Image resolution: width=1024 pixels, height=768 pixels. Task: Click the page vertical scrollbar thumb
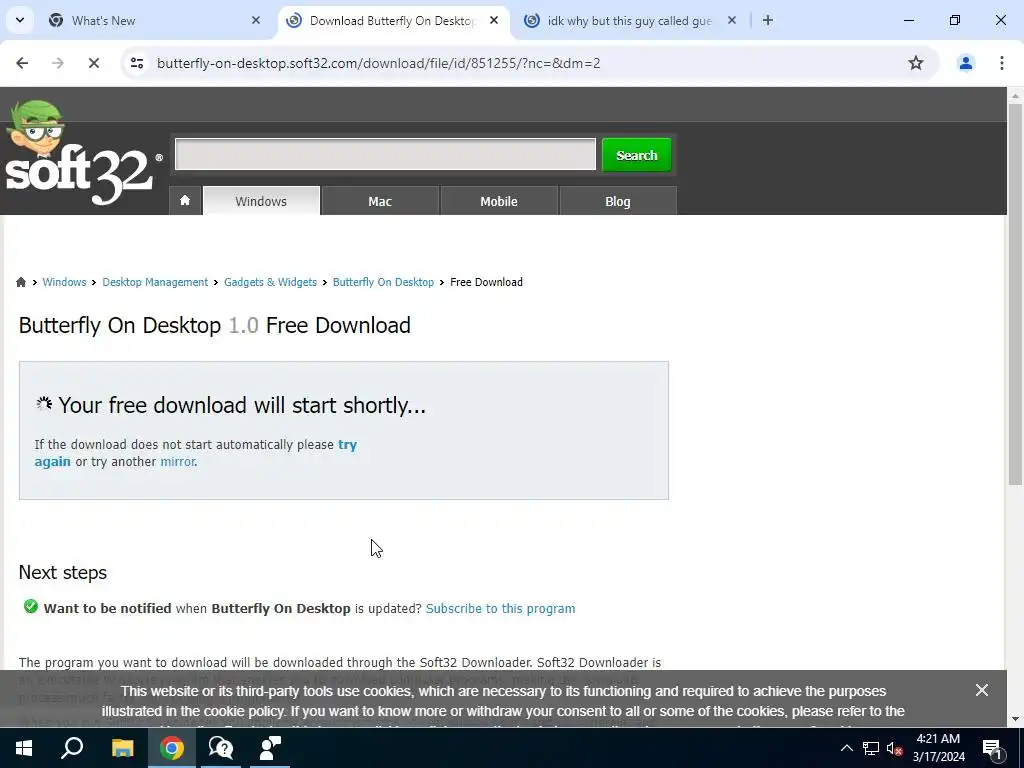pos(1015,294)
